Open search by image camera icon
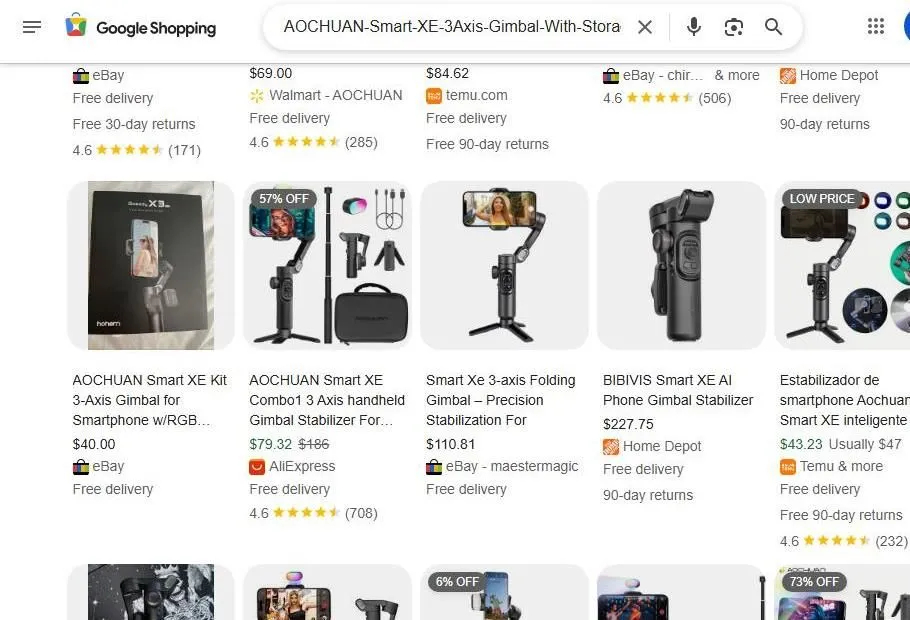910x620 pixels. click(734, 27)
